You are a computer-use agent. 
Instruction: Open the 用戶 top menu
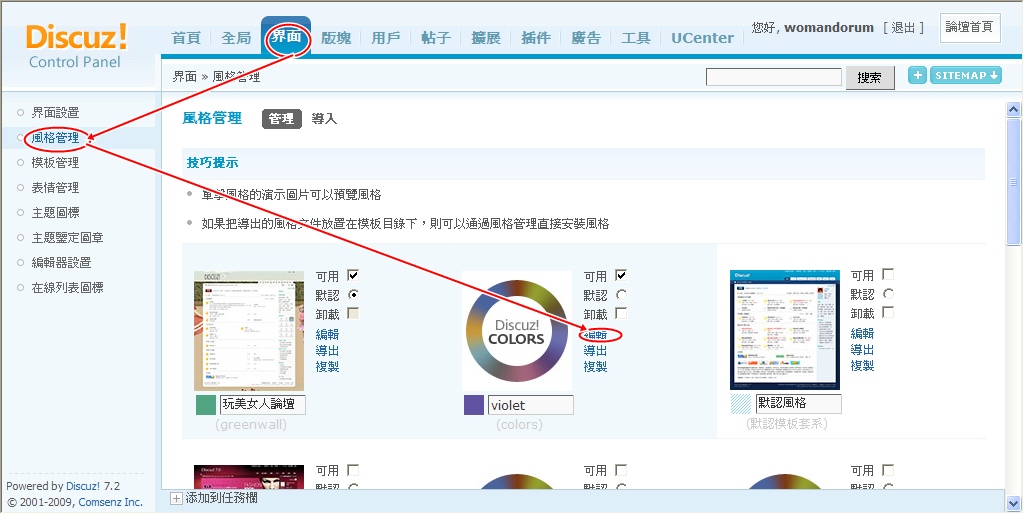pos(386,38)
